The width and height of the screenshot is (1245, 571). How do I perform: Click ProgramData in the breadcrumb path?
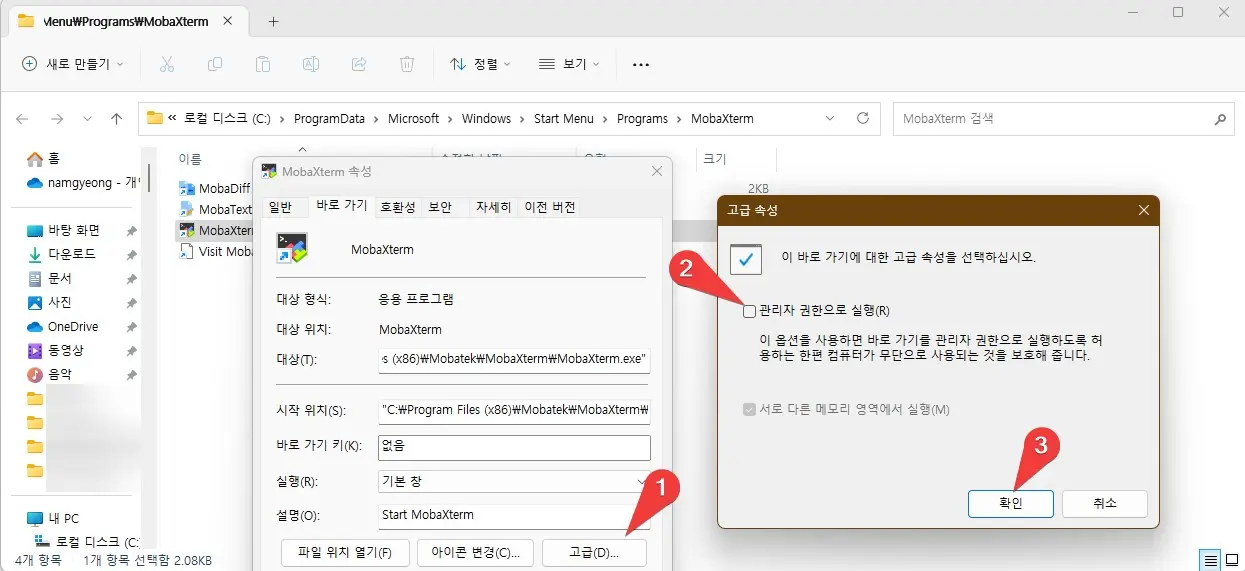pyautogui.click(x=329, y=118)
